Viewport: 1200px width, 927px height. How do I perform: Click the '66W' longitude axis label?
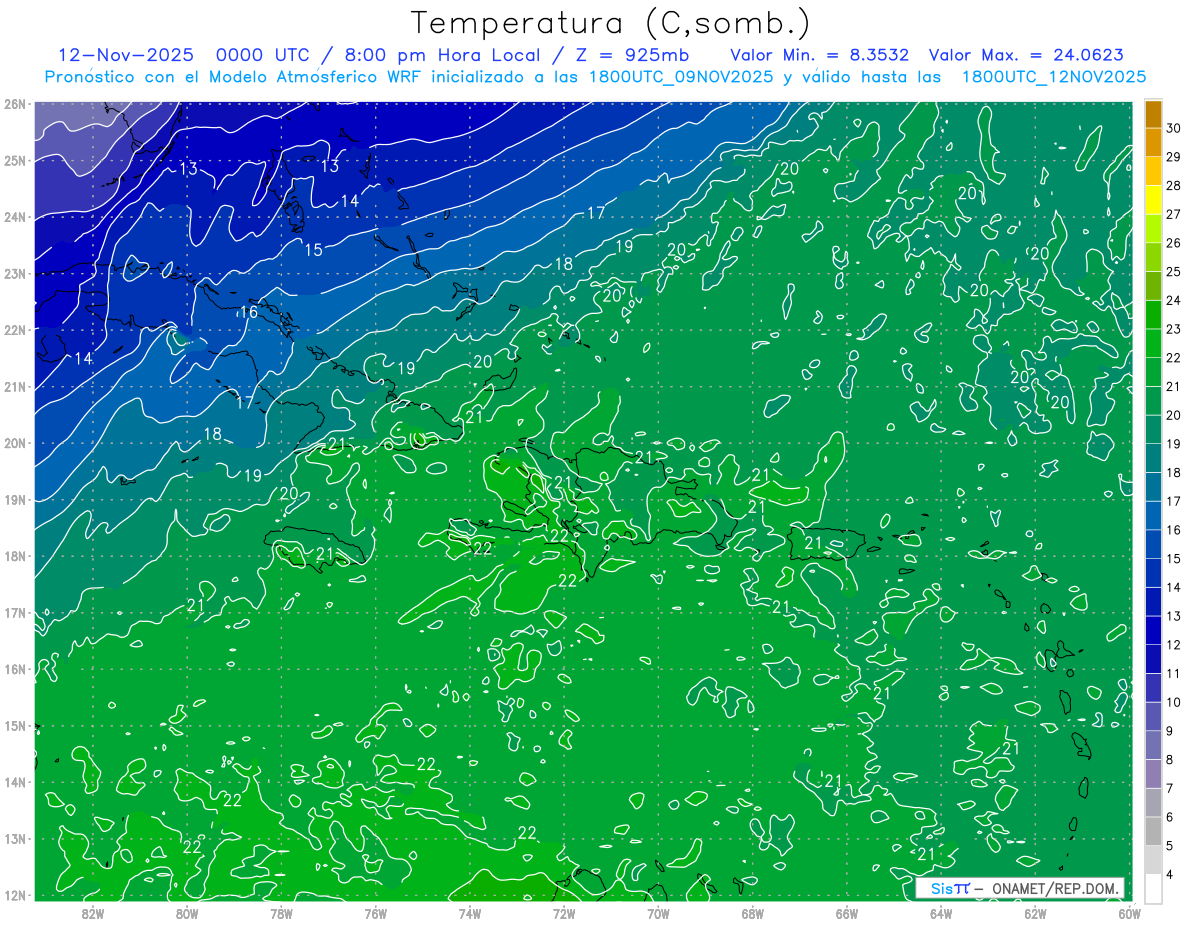pos(846,913)
